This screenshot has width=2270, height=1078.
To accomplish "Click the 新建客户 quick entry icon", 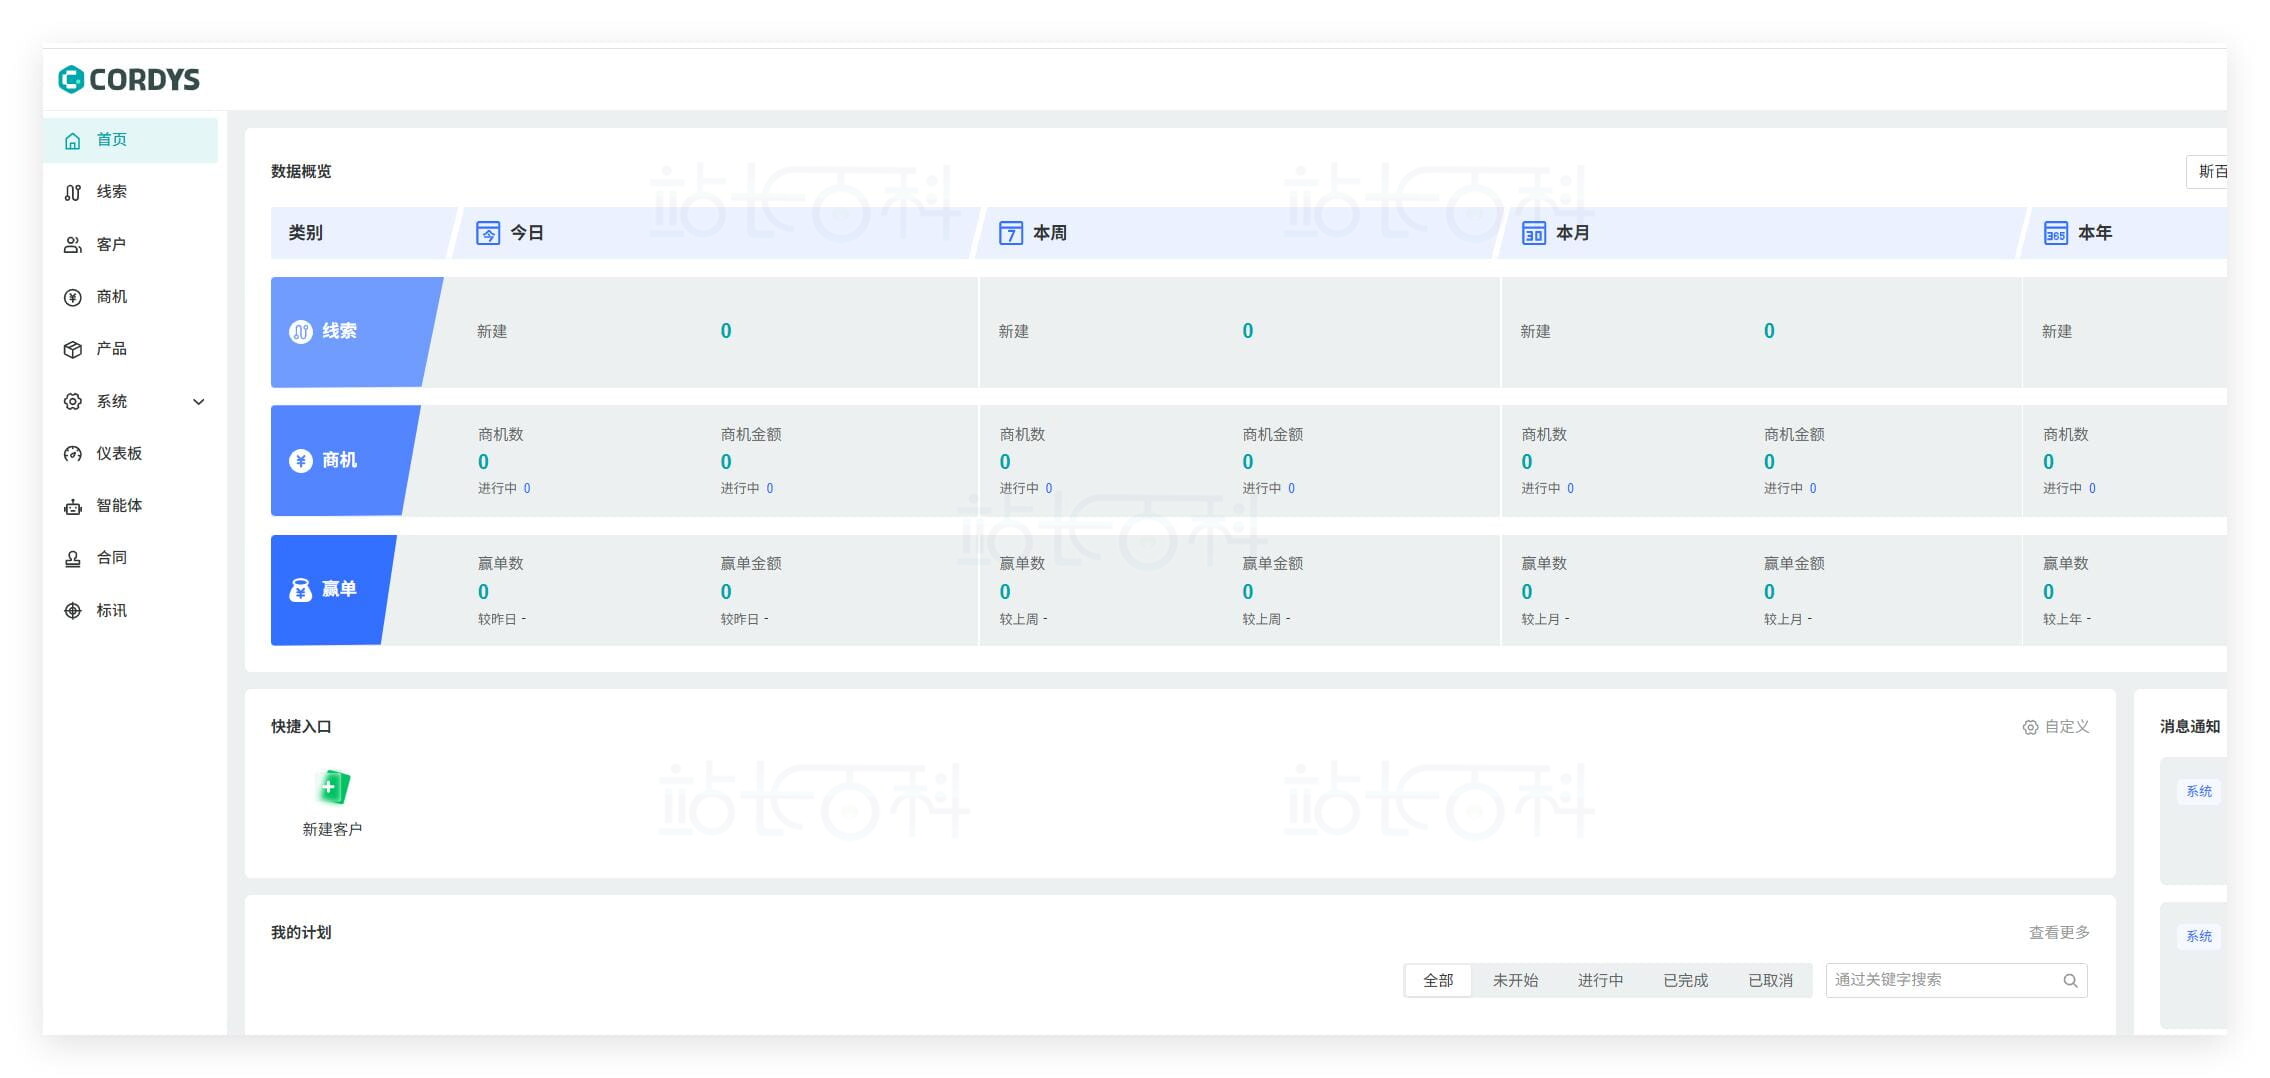I will tap(332, 788).
